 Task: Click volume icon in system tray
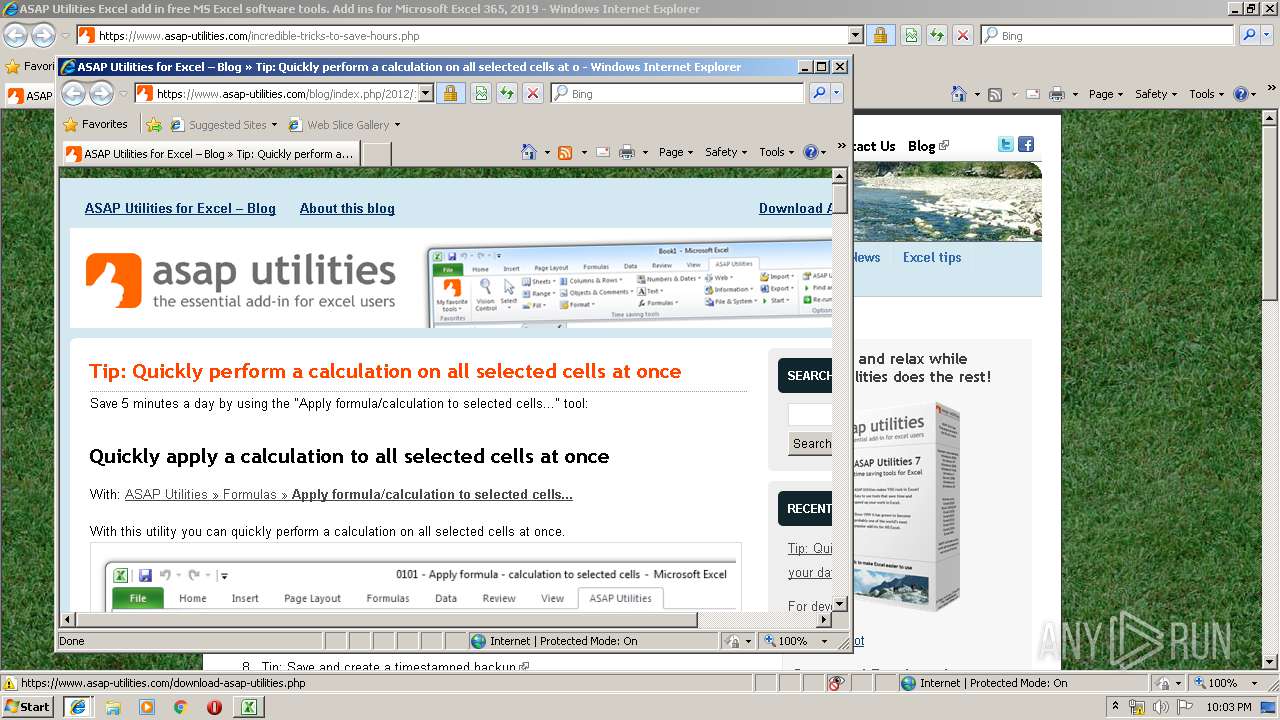point(1161,707)
